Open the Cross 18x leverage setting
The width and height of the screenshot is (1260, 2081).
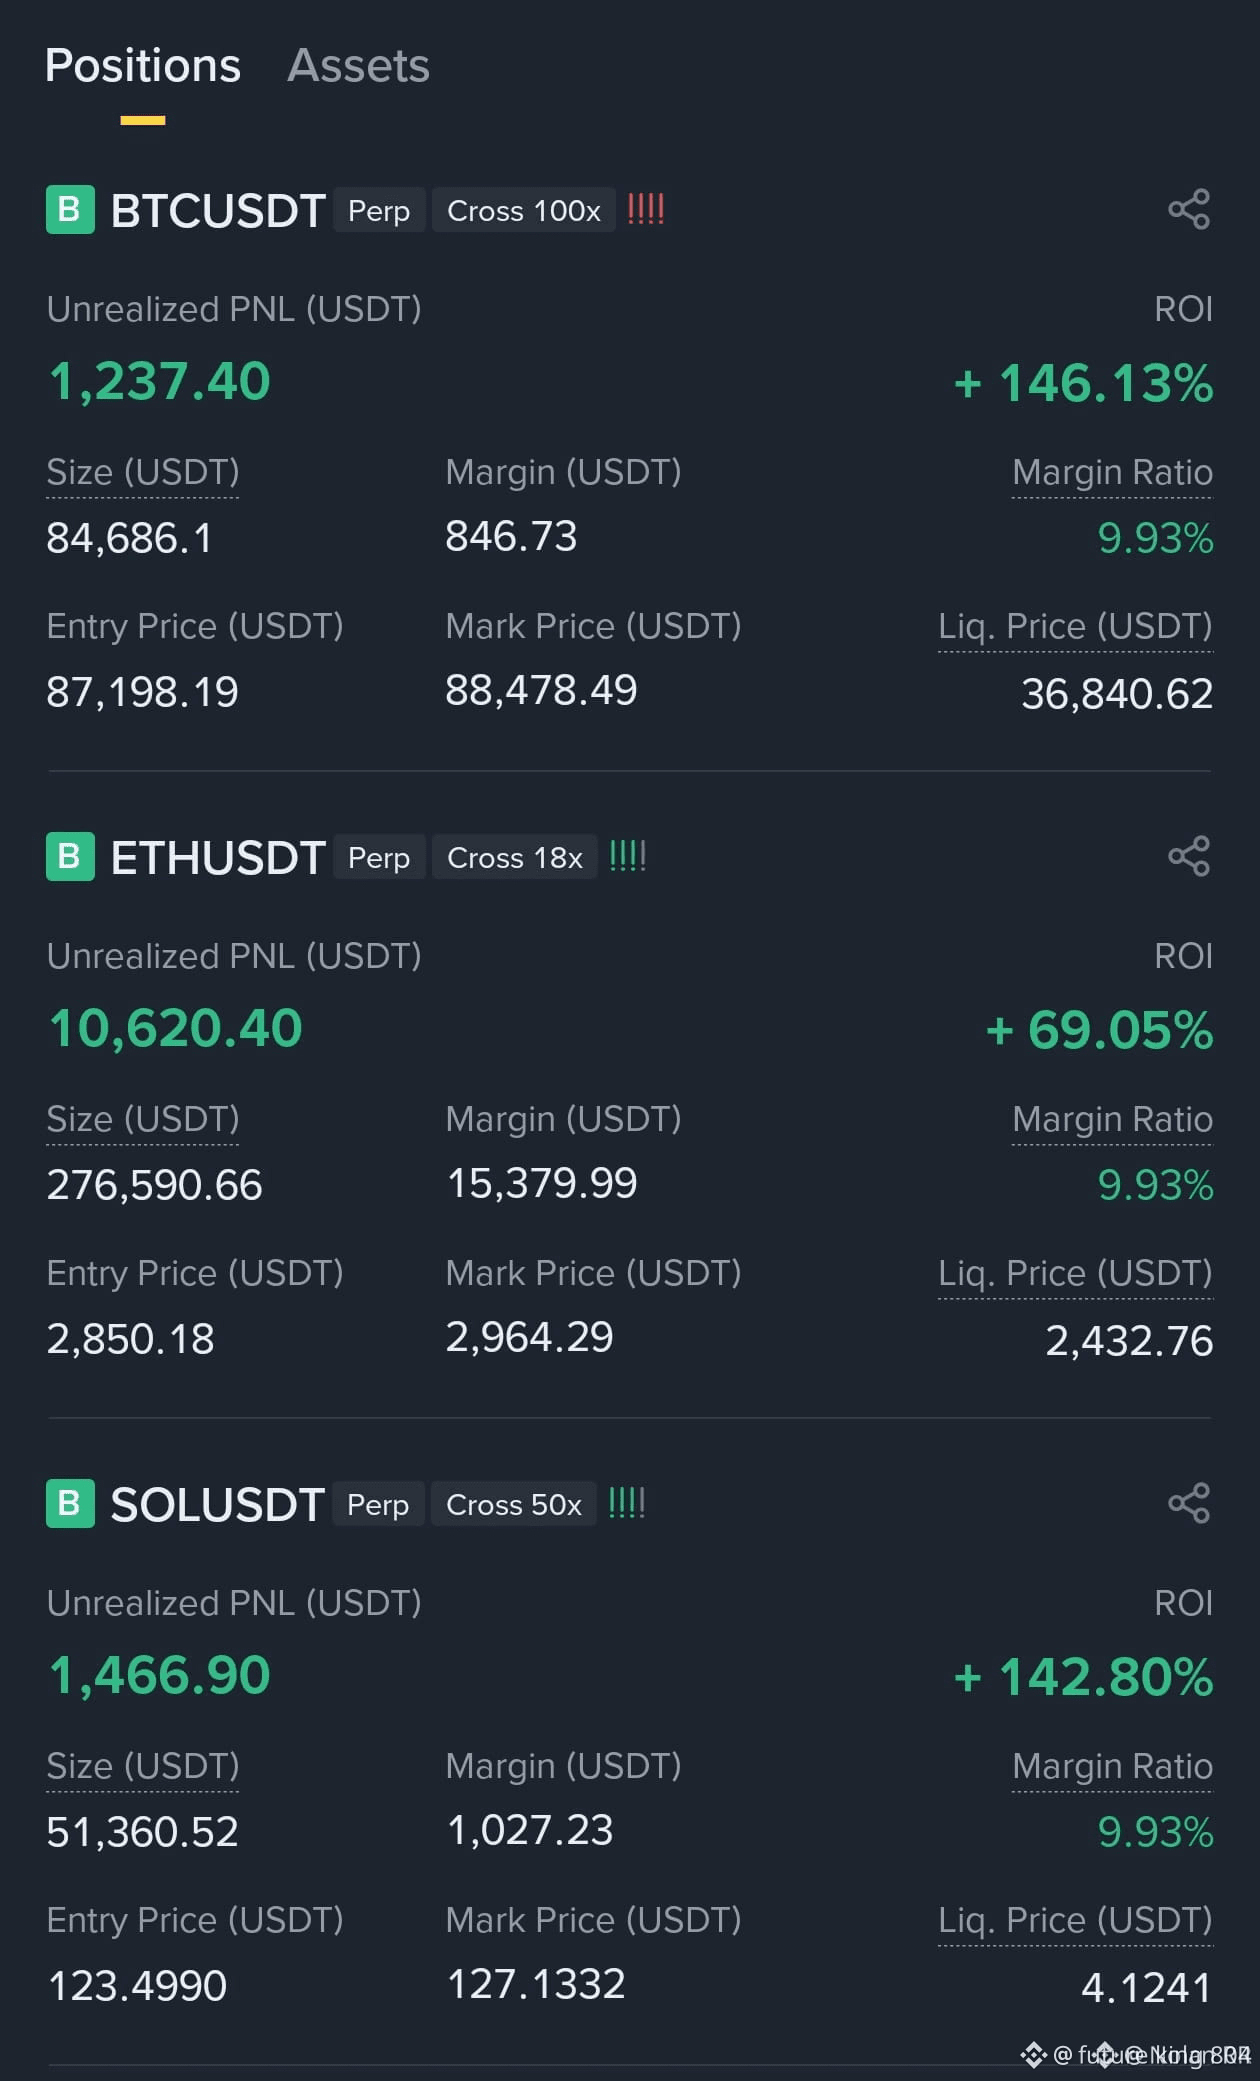pyautogui.click(x=514, y=857)
